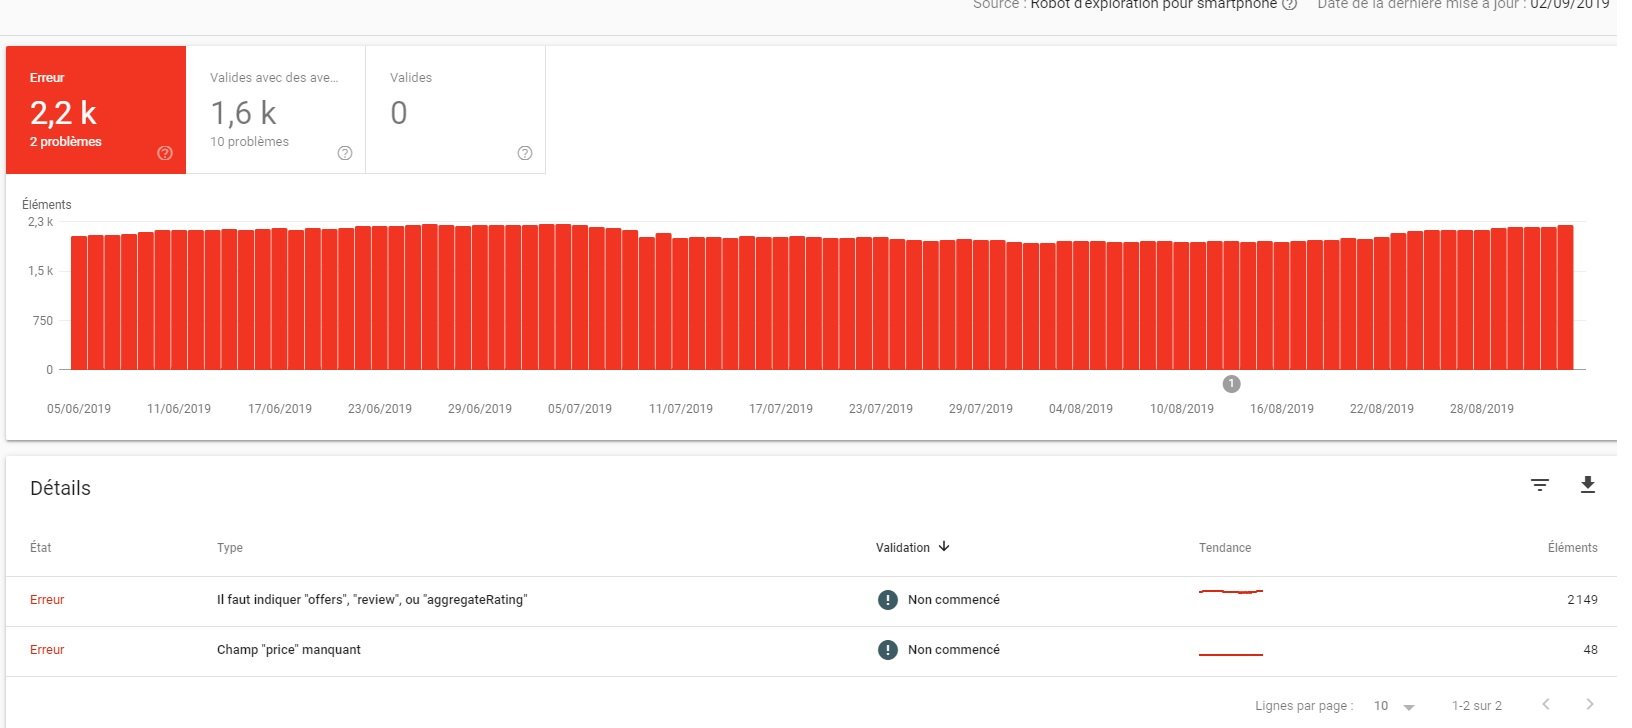The height and width of the screenshot is (728, 1632).
Task: Click Erreur status in aggregateRating row
Action: pos(47,600)
